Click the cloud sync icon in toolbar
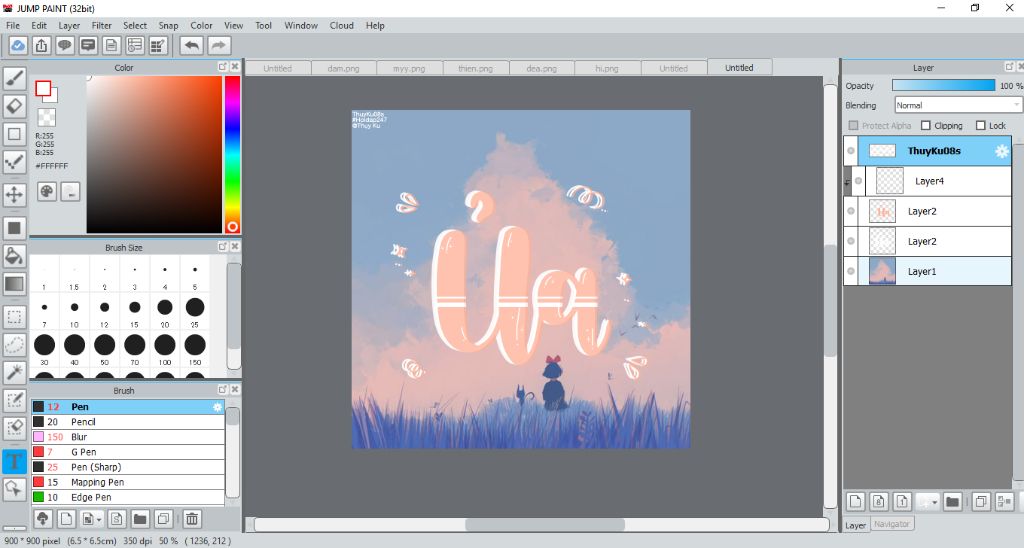This screenshot has width=1024, height=548. click(x=18, y=45)
